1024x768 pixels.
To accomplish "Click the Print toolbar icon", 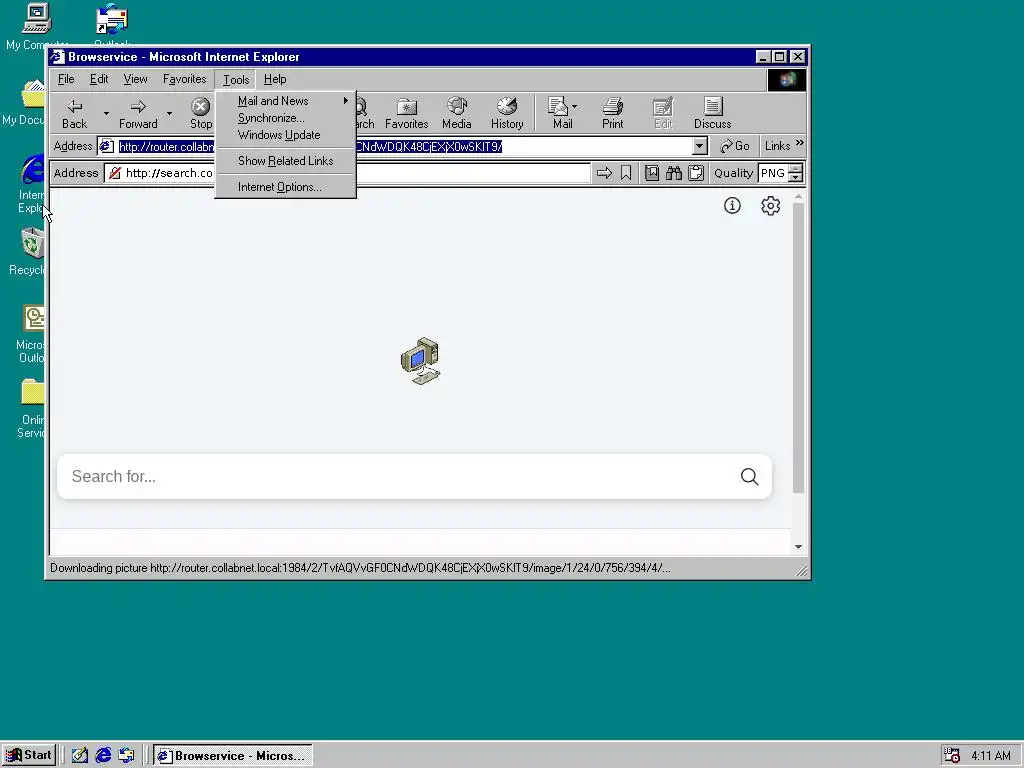I will click(x=613, y=113).
